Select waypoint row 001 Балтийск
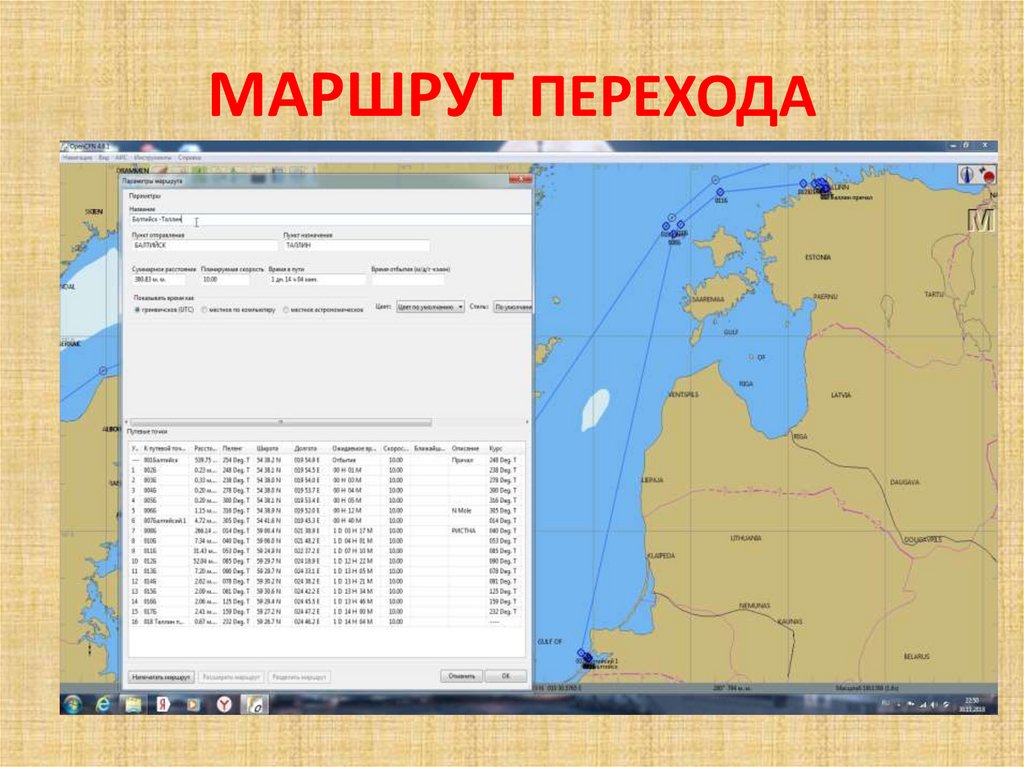Screen dimensions: 1024x767 point(325,460)
